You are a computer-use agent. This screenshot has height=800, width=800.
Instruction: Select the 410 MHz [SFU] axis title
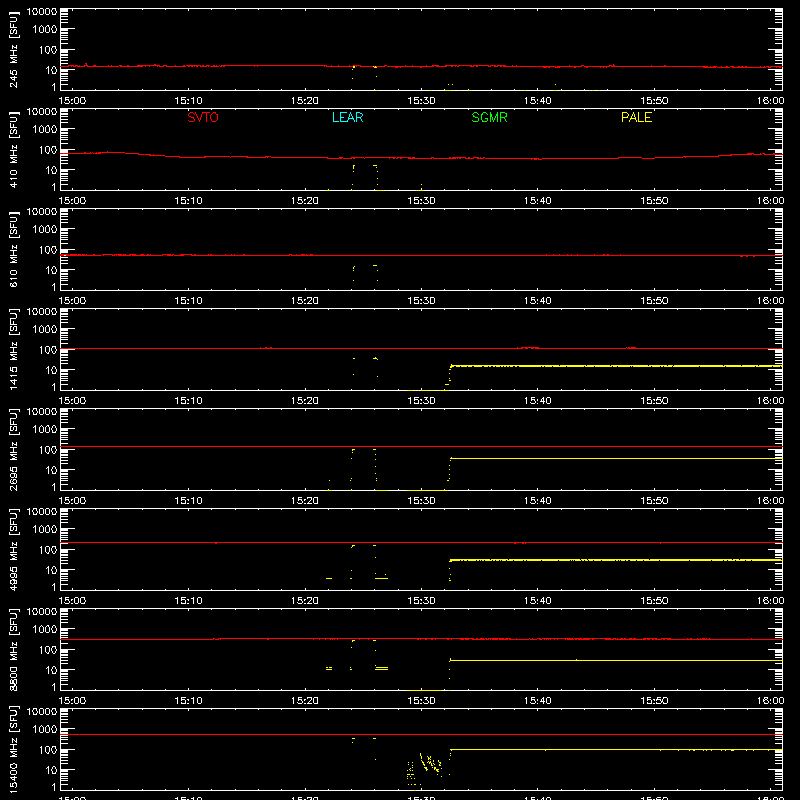point(14,149)
